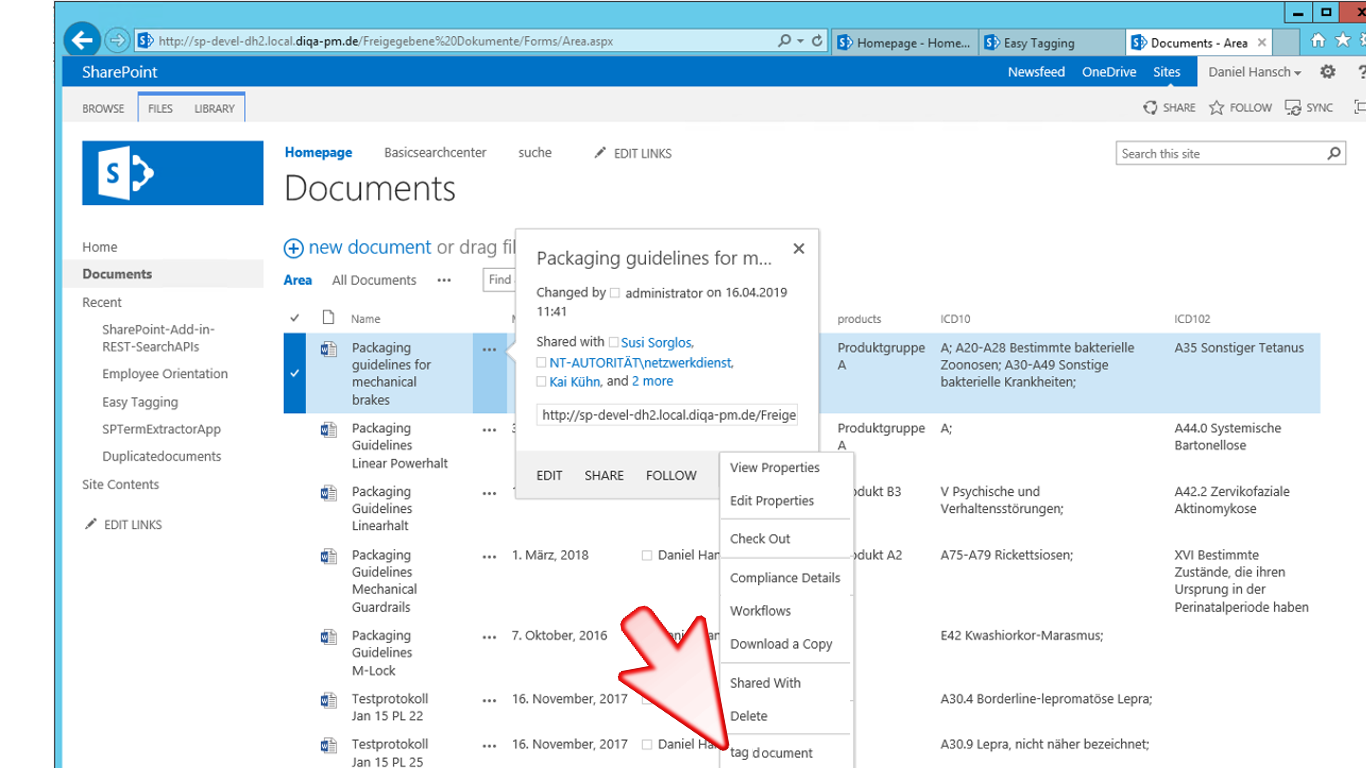Image resolution: width=1366 pixels, height=768 pixels.
Task: Open Employee Orientation recent link
Action: coord(165,374)
